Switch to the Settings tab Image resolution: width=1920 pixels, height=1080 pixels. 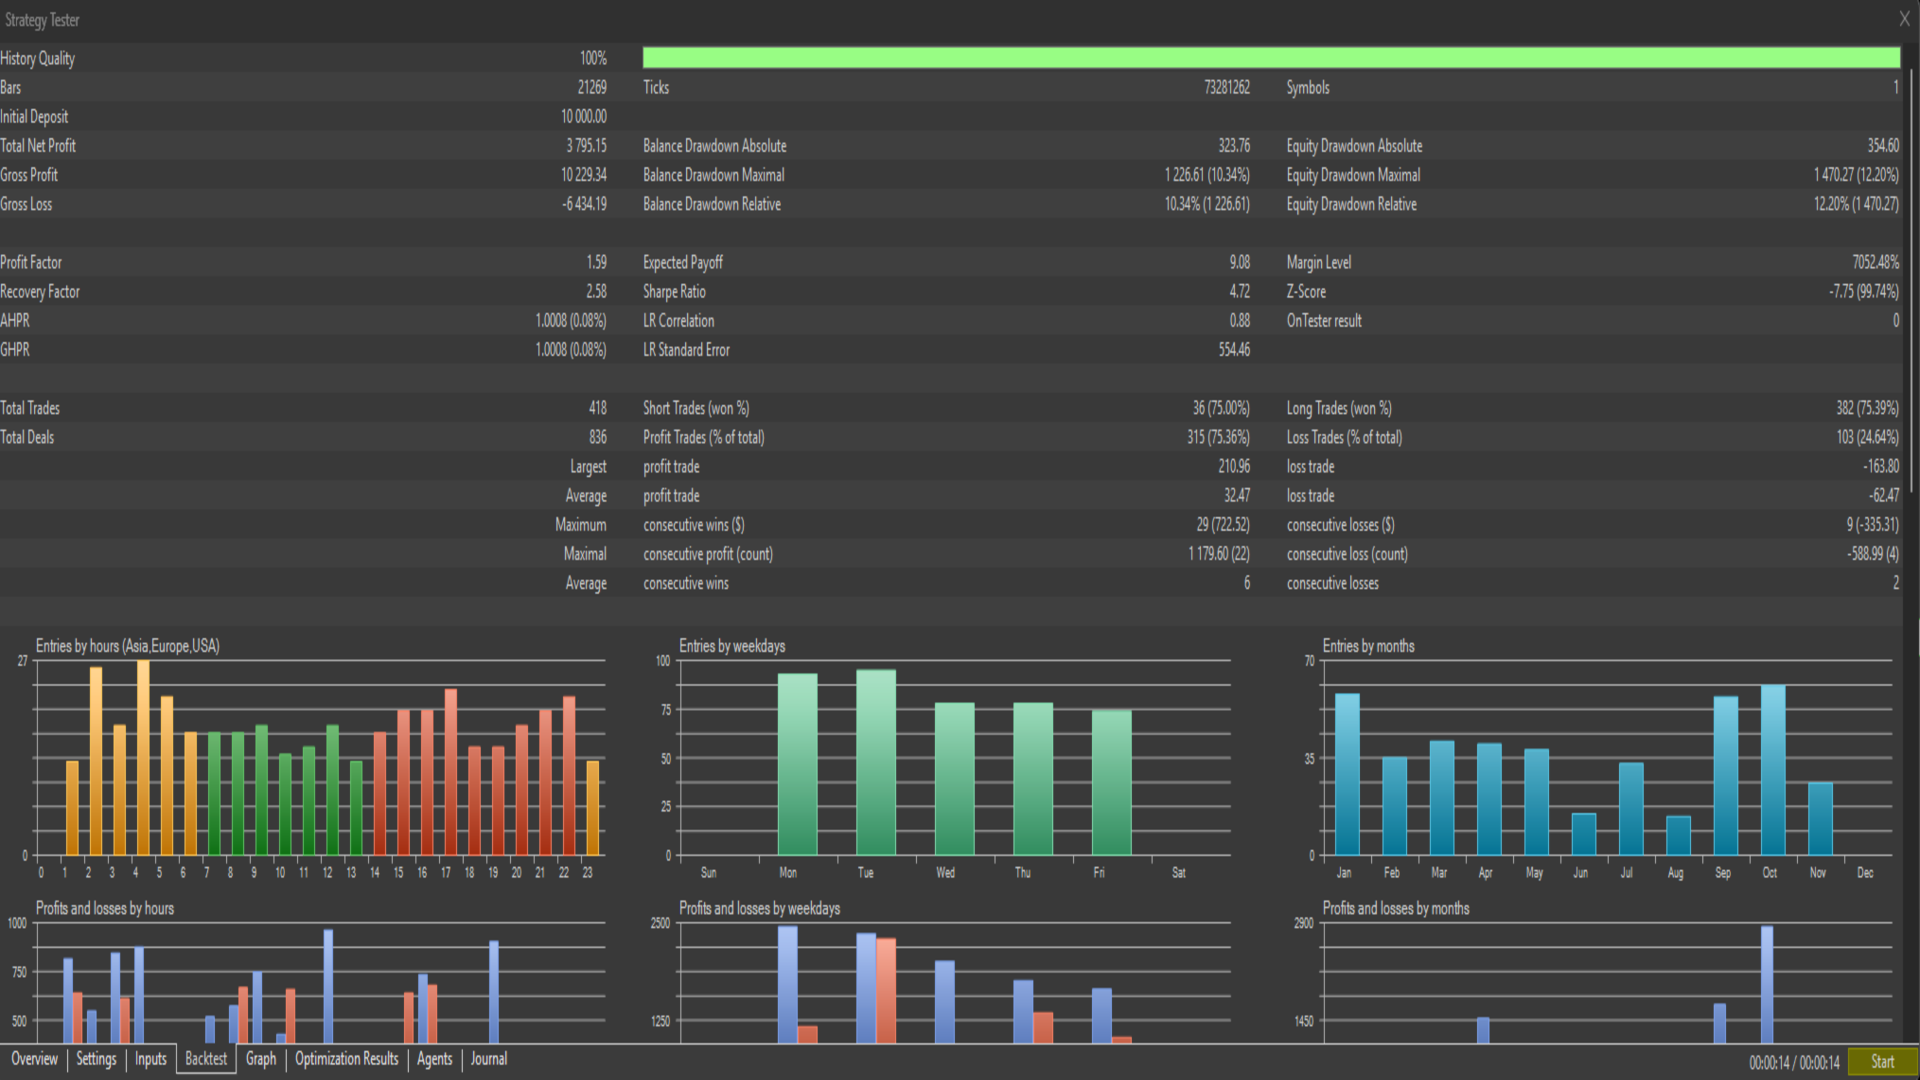coord(96,1059)
